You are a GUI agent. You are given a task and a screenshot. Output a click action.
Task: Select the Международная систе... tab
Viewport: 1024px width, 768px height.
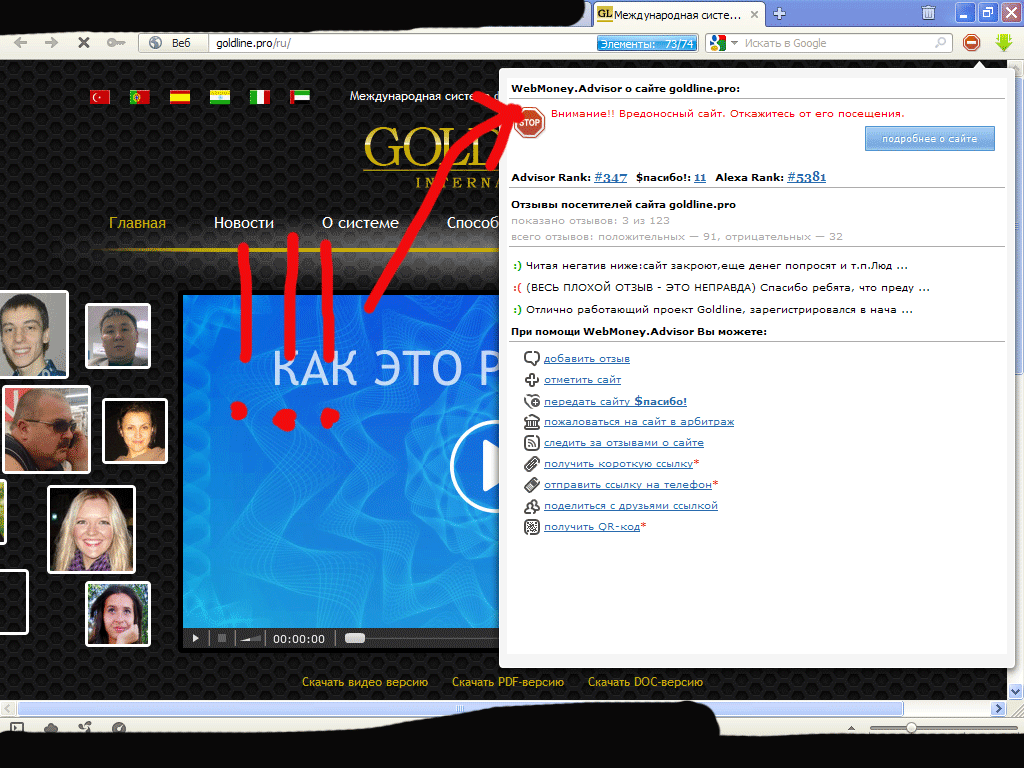click(678, 14)
